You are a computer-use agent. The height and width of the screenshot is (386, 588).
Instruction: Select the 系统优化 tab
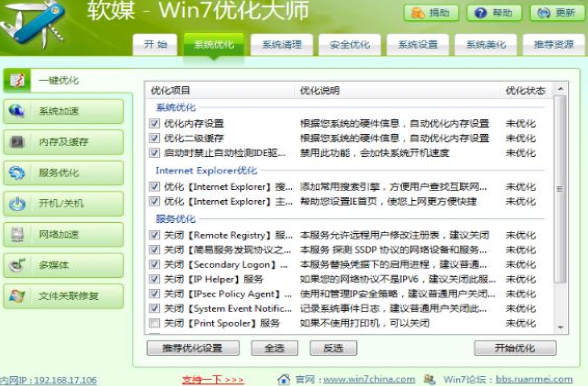213,45
